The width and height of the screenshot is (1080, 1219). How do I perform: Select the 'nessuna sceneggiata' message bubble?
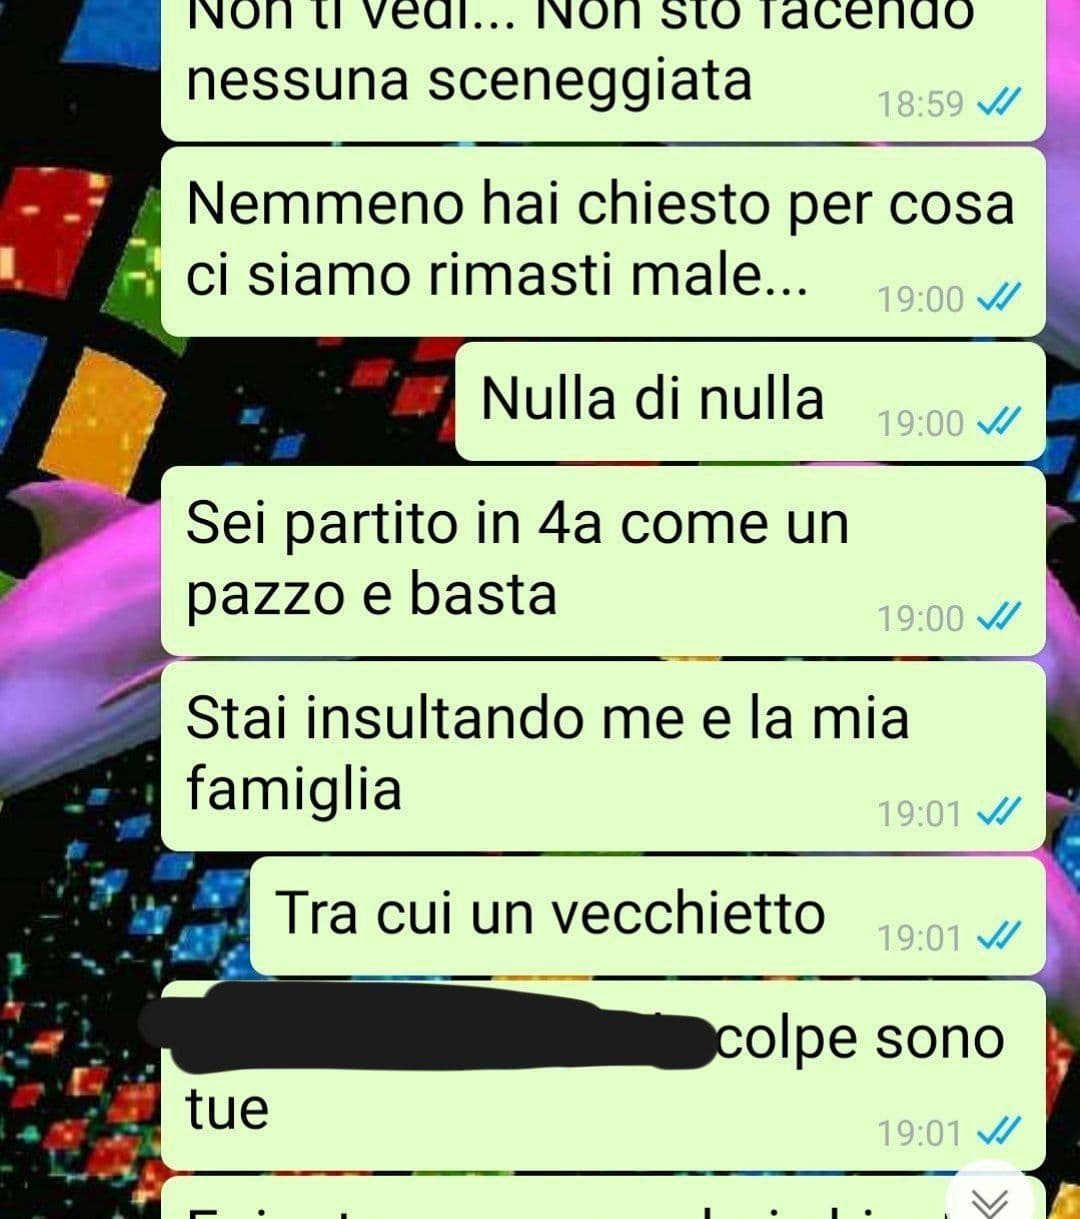[x=603, y=70]
